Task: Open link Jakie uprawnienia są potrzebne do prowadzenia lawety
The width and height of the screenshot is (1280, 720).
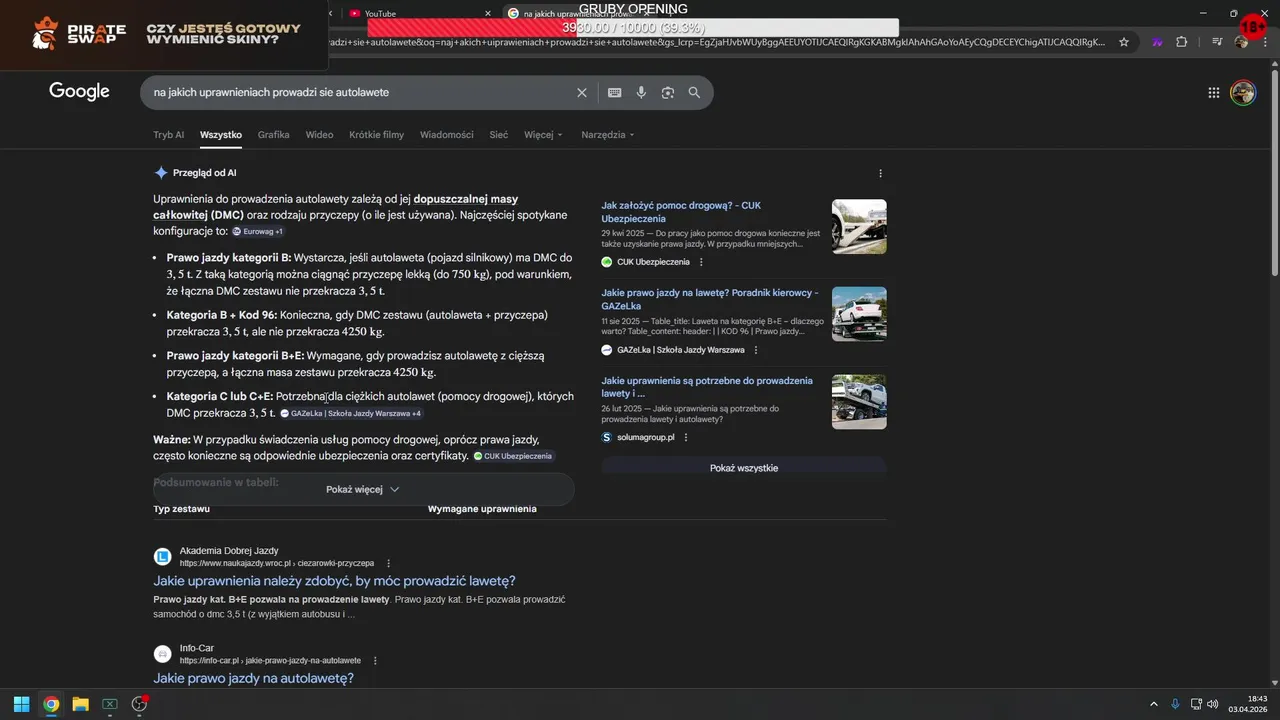Action: click(x=707, y=387)
